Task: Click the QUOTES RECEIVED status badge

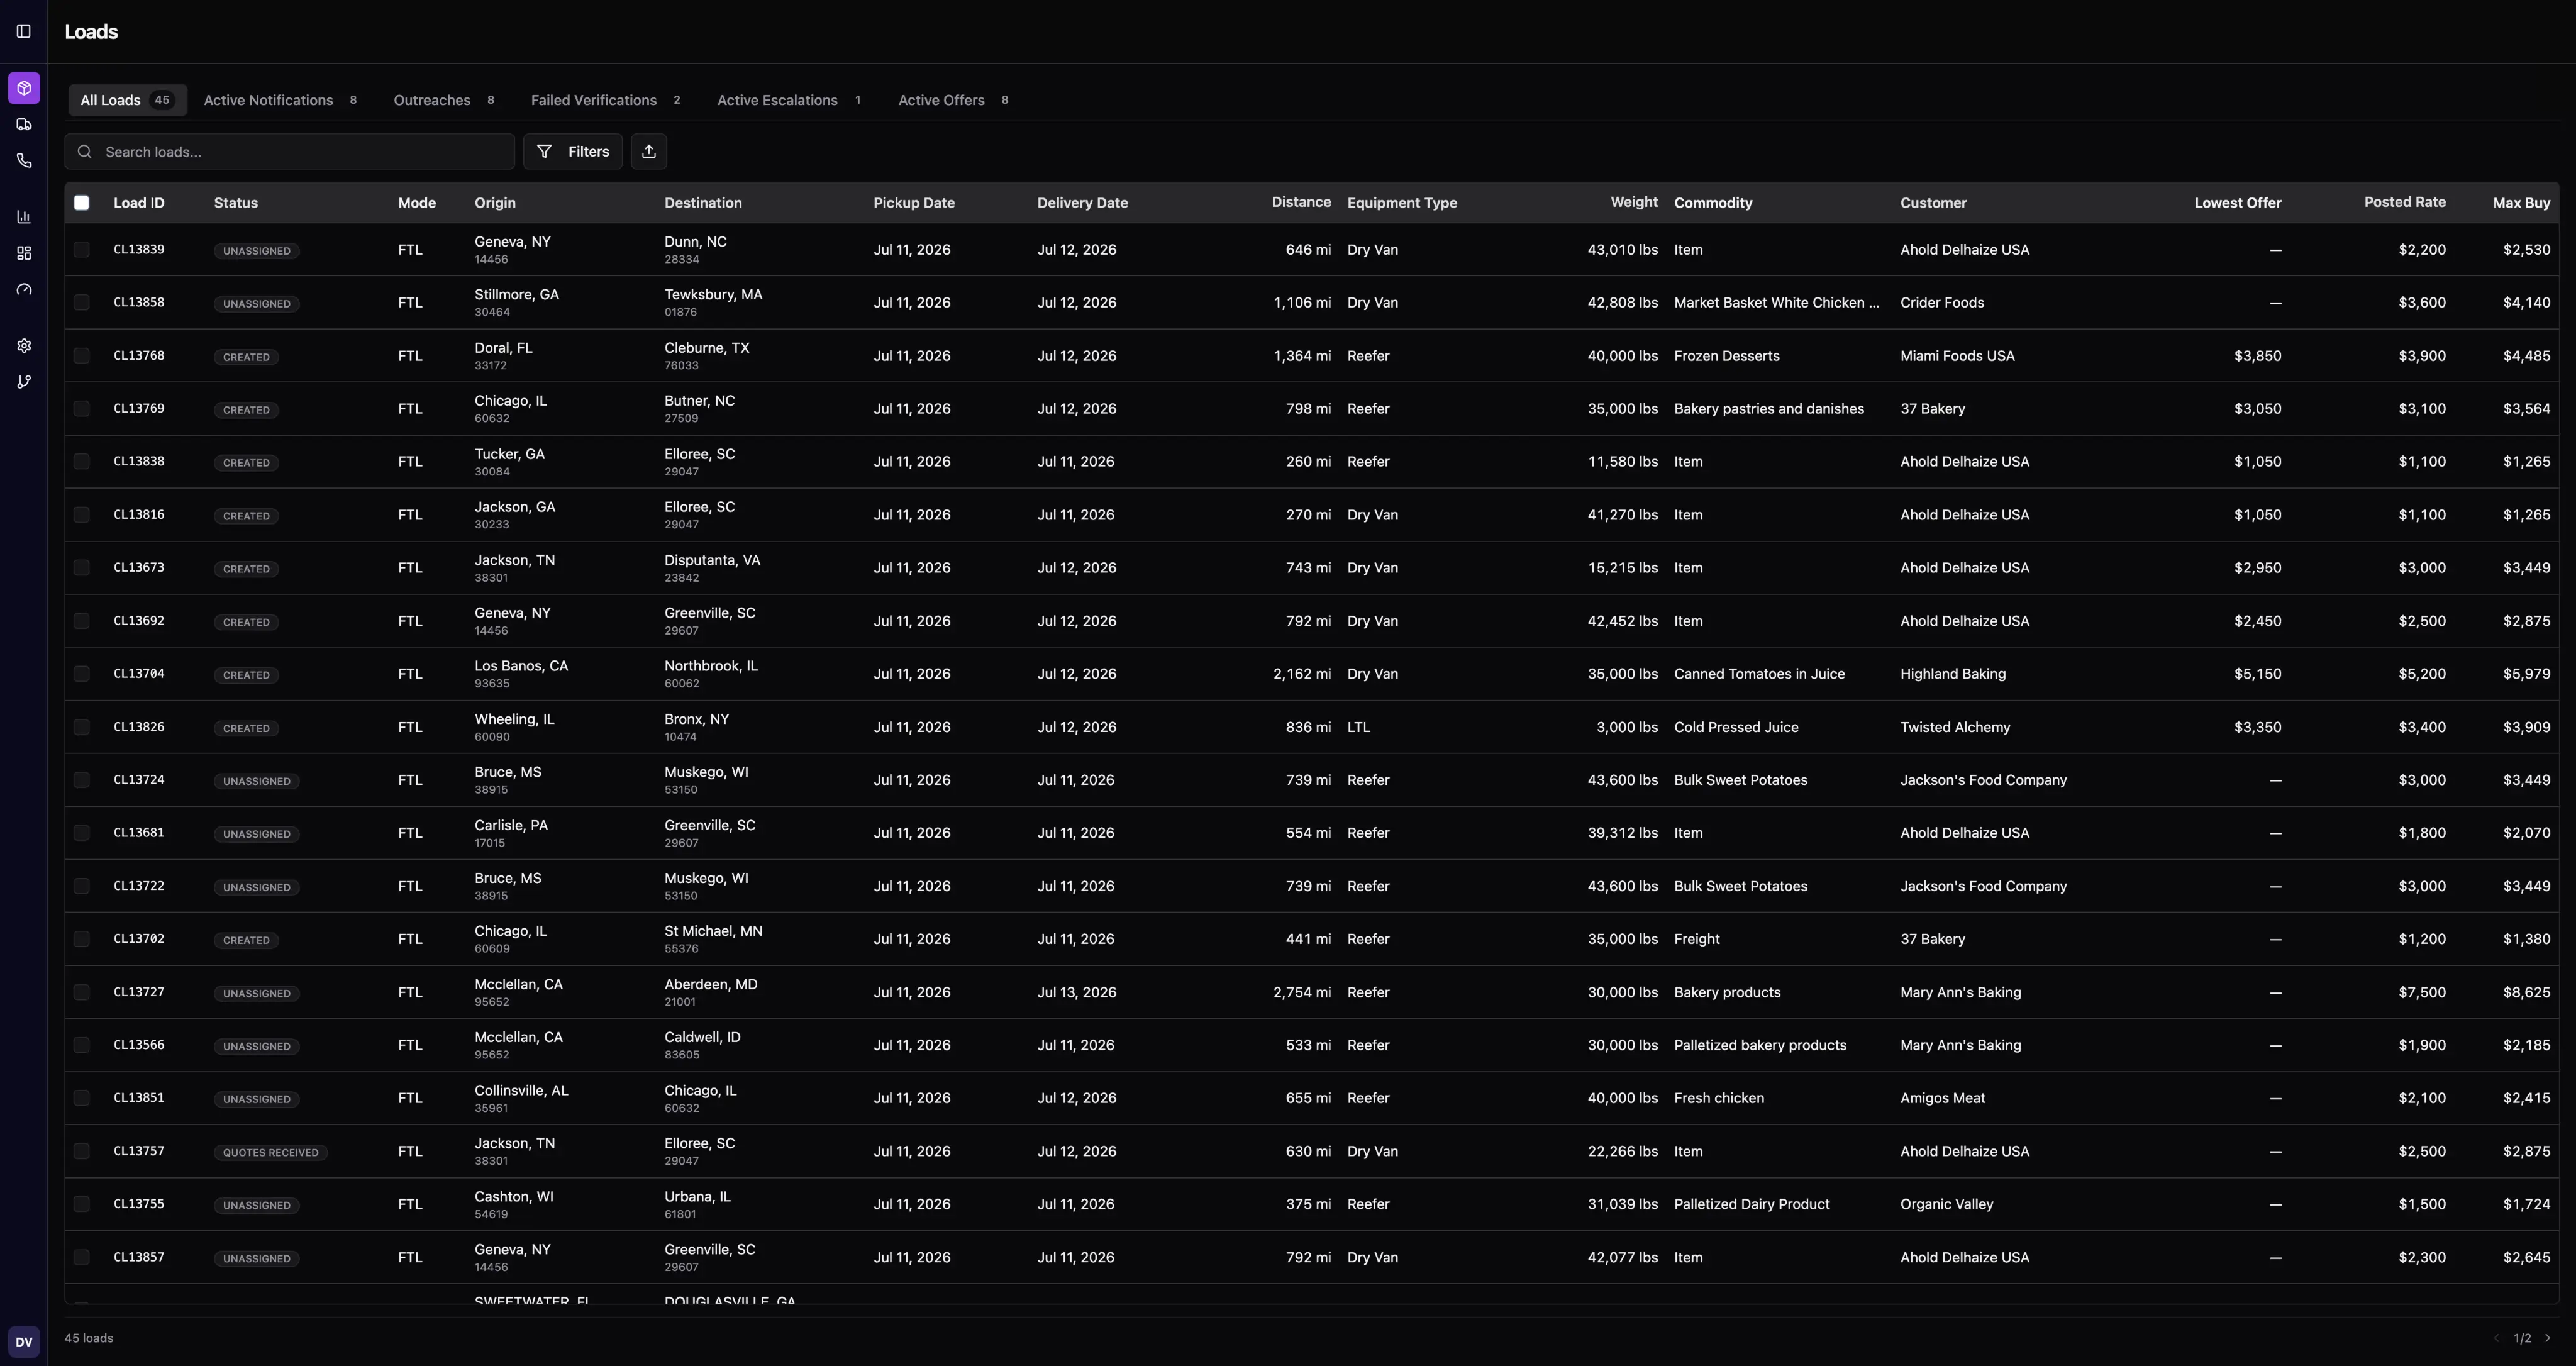Action: (271, 1152)
